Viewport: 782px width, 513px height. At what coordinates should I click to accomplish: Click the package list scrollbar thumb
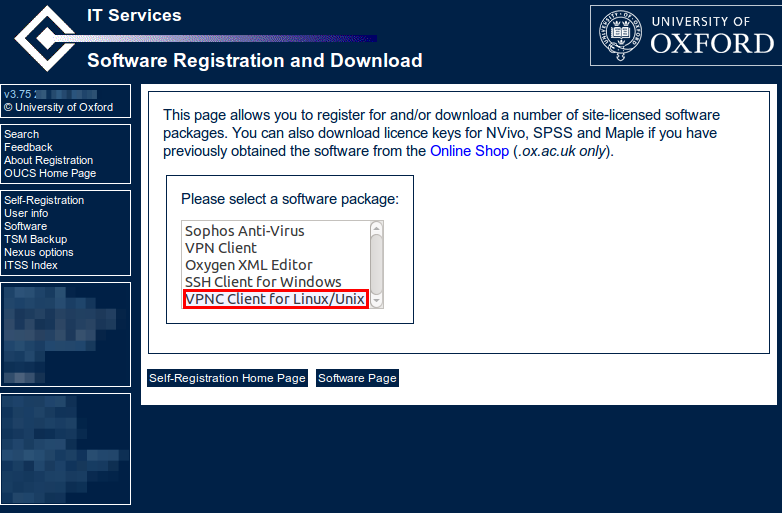pos(377,265)
